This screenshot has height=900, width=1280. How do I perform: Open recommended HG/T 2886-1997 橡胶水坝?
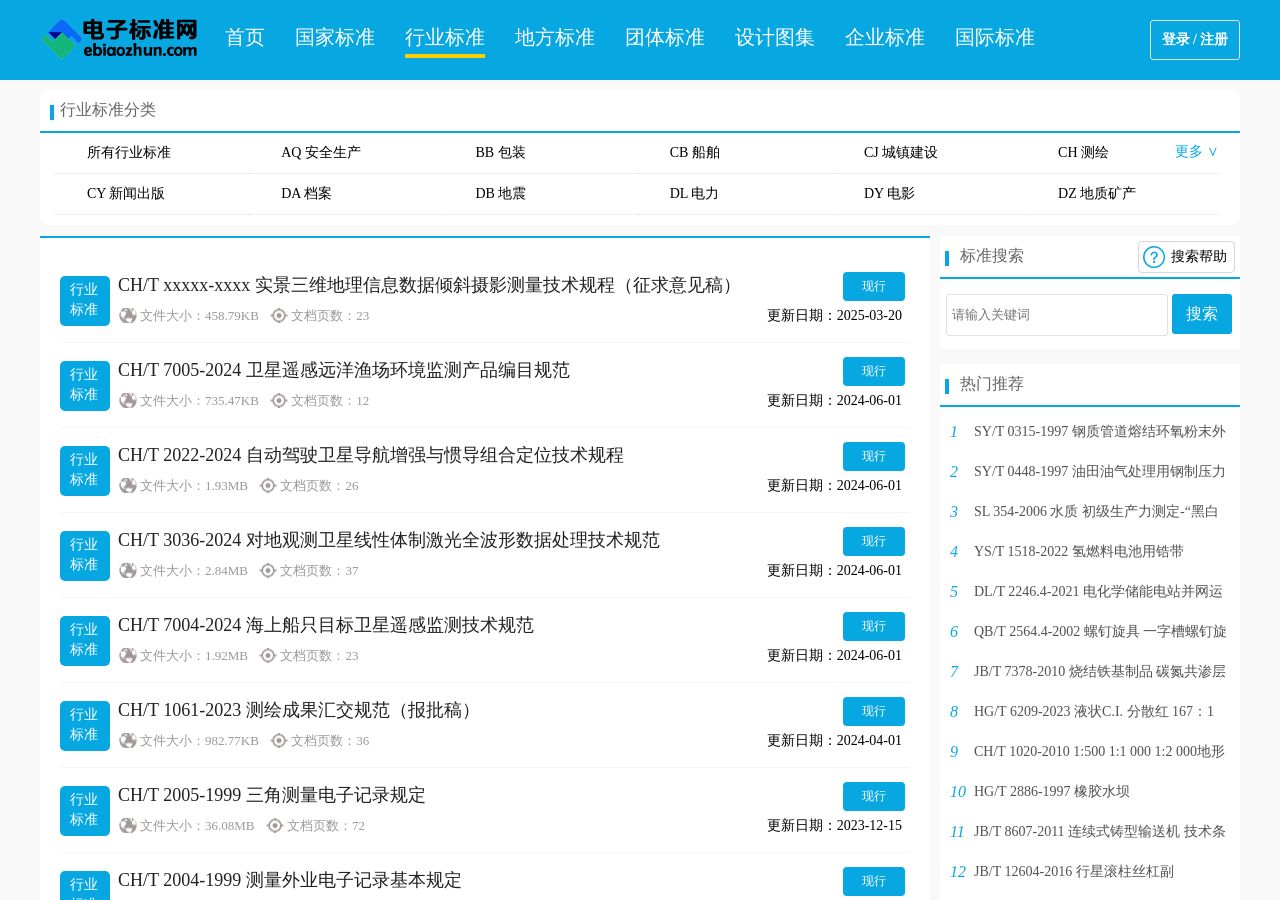1052,792
